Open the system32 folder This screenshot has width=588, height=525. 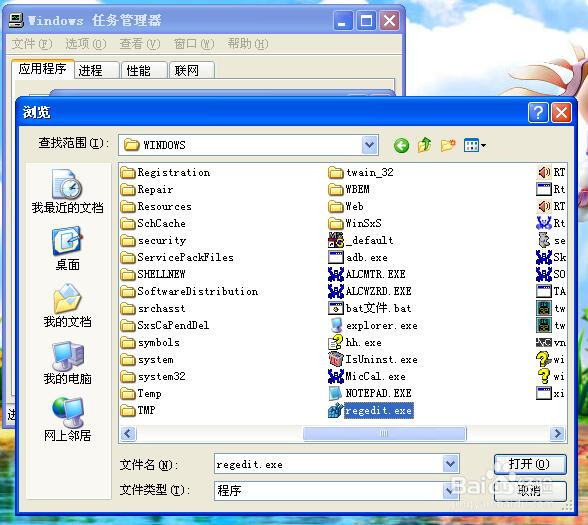coord(153,376)
